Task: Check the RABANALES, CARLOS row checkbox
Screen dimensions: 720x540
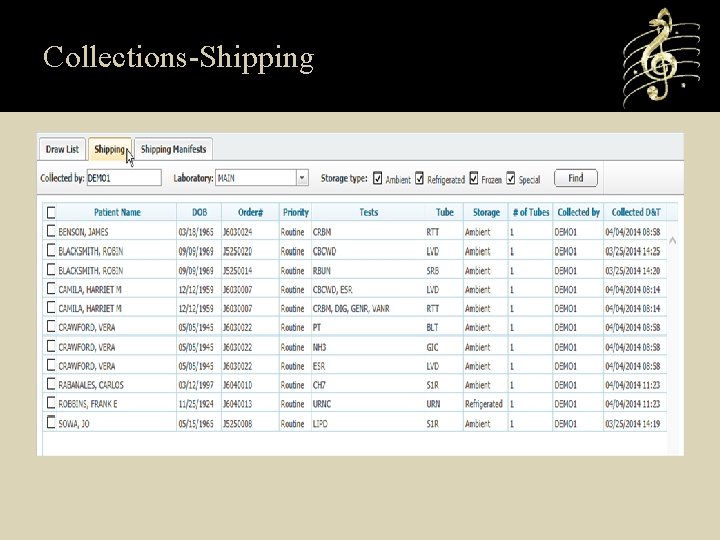Action: (x=51, y=384)
